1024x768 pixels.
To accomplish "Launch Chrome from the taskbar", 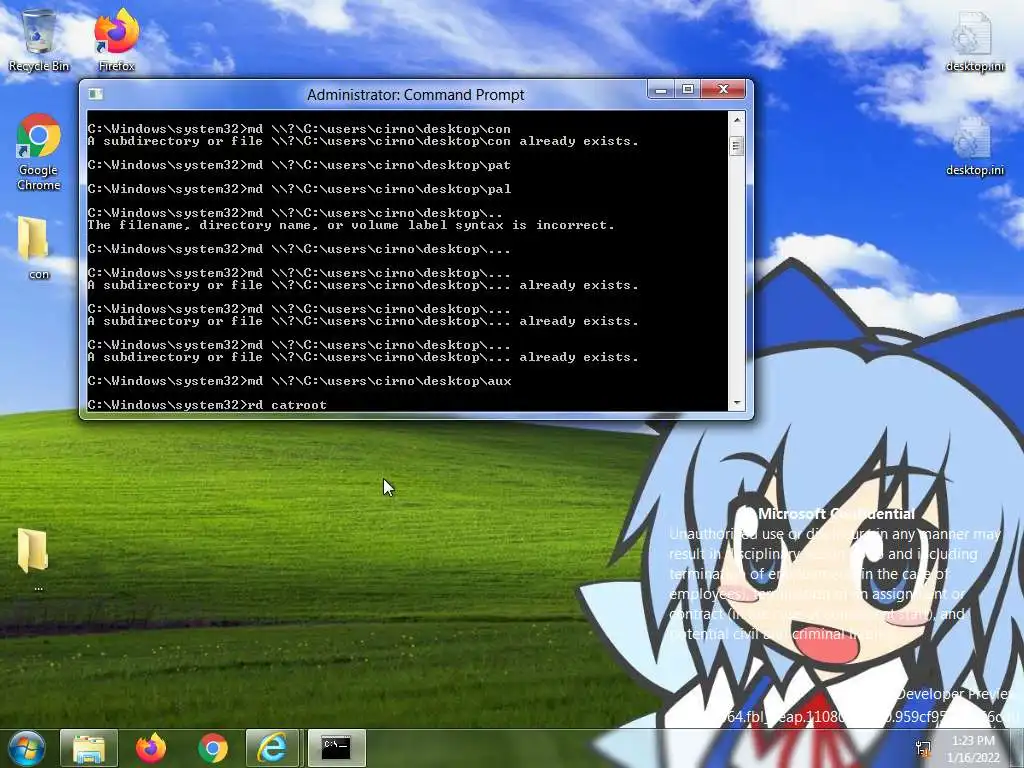I will (213, 748).
